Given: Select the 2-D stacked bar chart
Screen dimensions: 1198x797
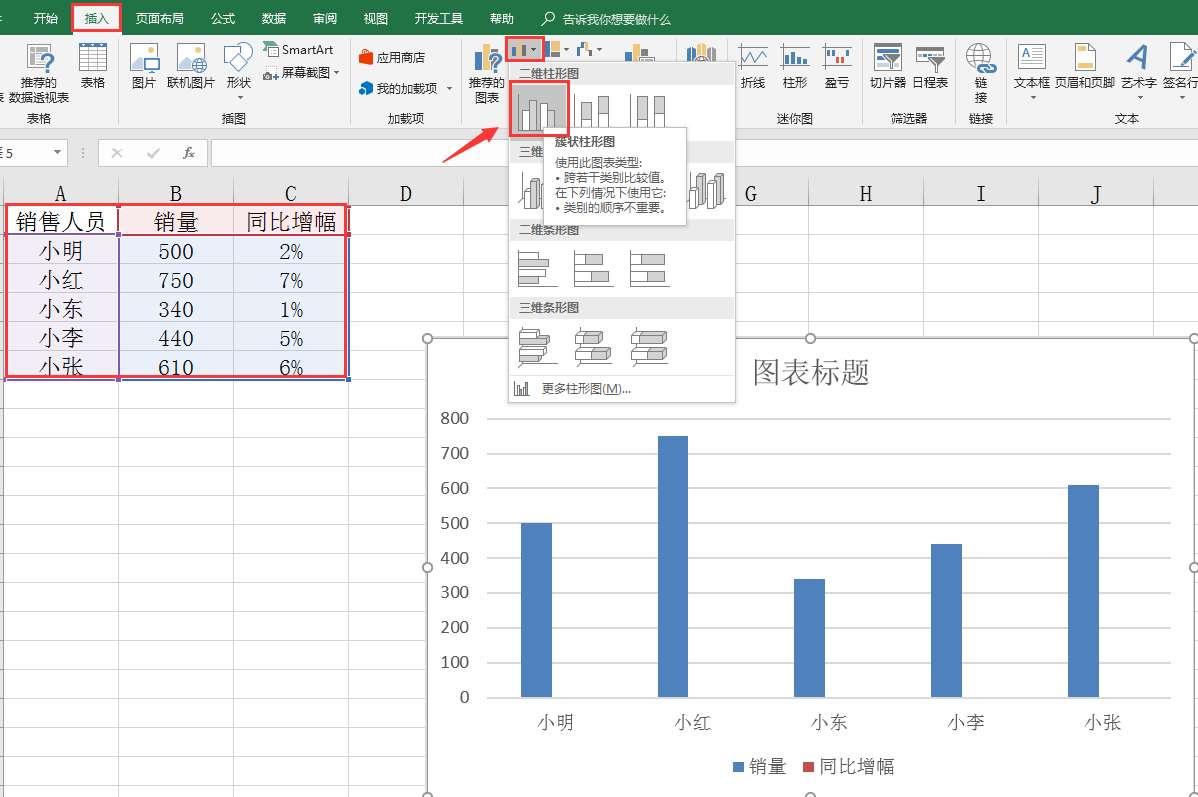Looking at the screenshot, I should point(594,268).
